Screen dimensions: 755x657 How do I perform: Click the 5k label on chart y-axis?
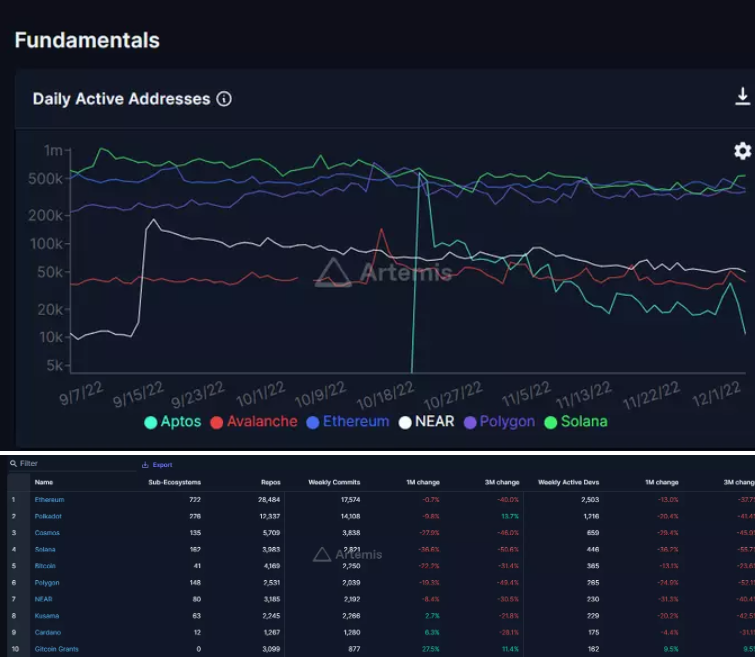(54, 366)
